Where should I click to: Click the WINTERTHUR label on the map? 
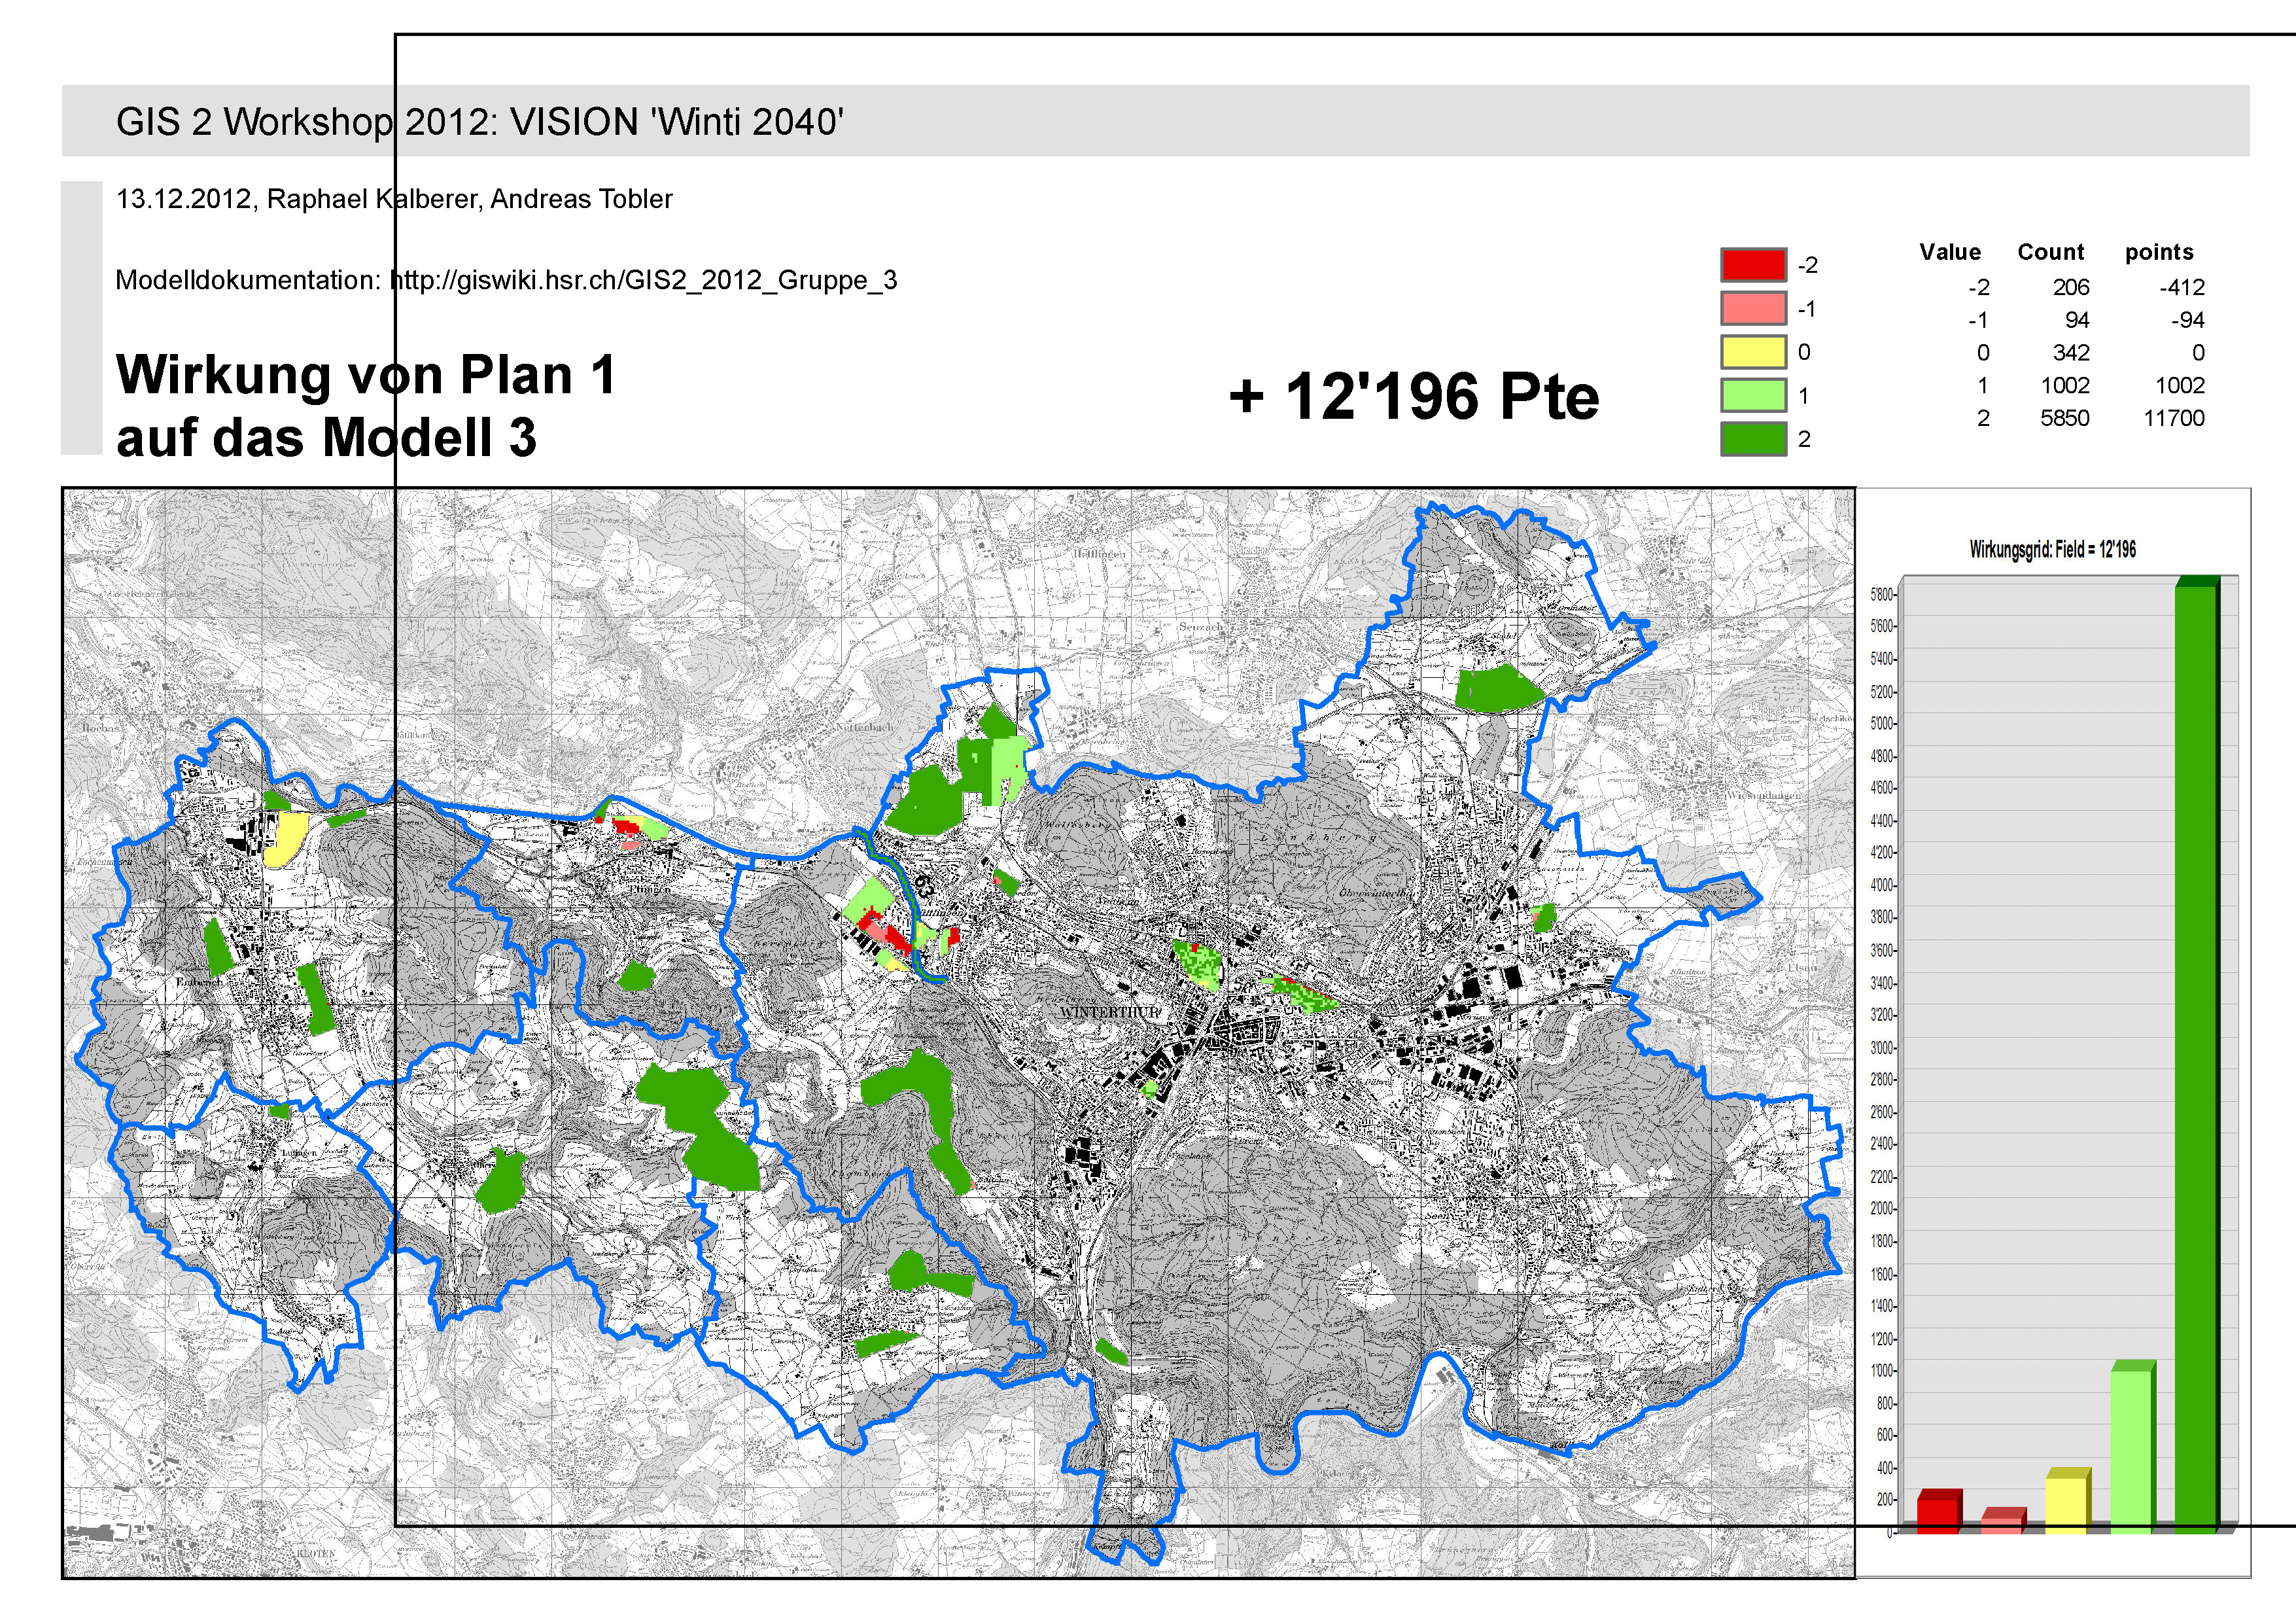pos(1109,1012)
